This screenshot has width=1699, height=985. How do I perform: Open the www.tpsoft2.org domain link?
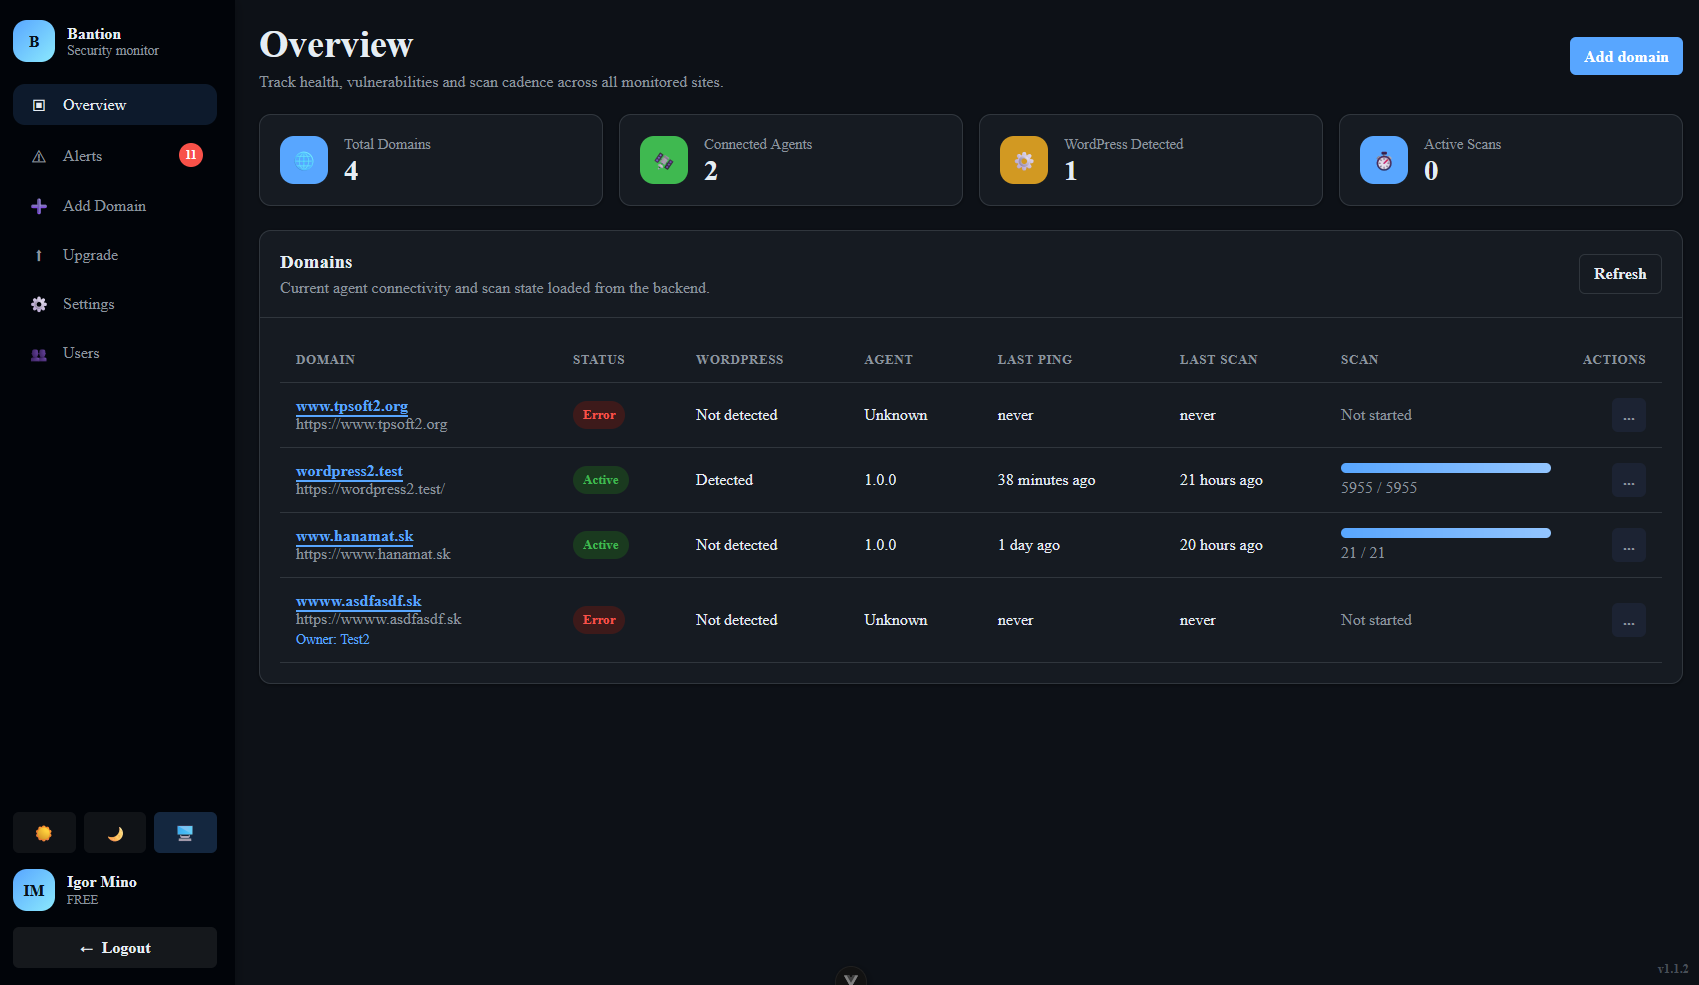[x=352, y=406]
